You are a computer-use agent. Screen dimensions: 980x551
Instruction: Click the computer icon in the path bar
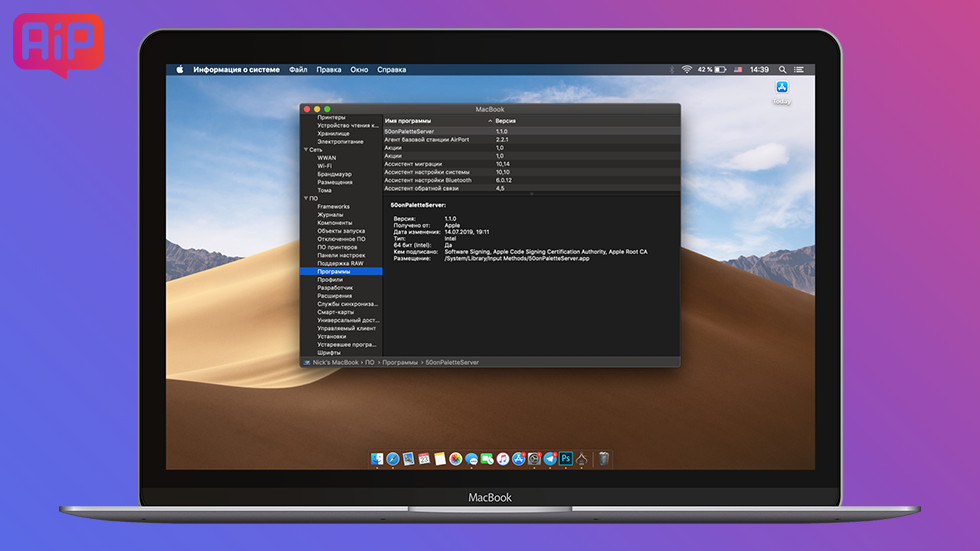tap(307, 362)
